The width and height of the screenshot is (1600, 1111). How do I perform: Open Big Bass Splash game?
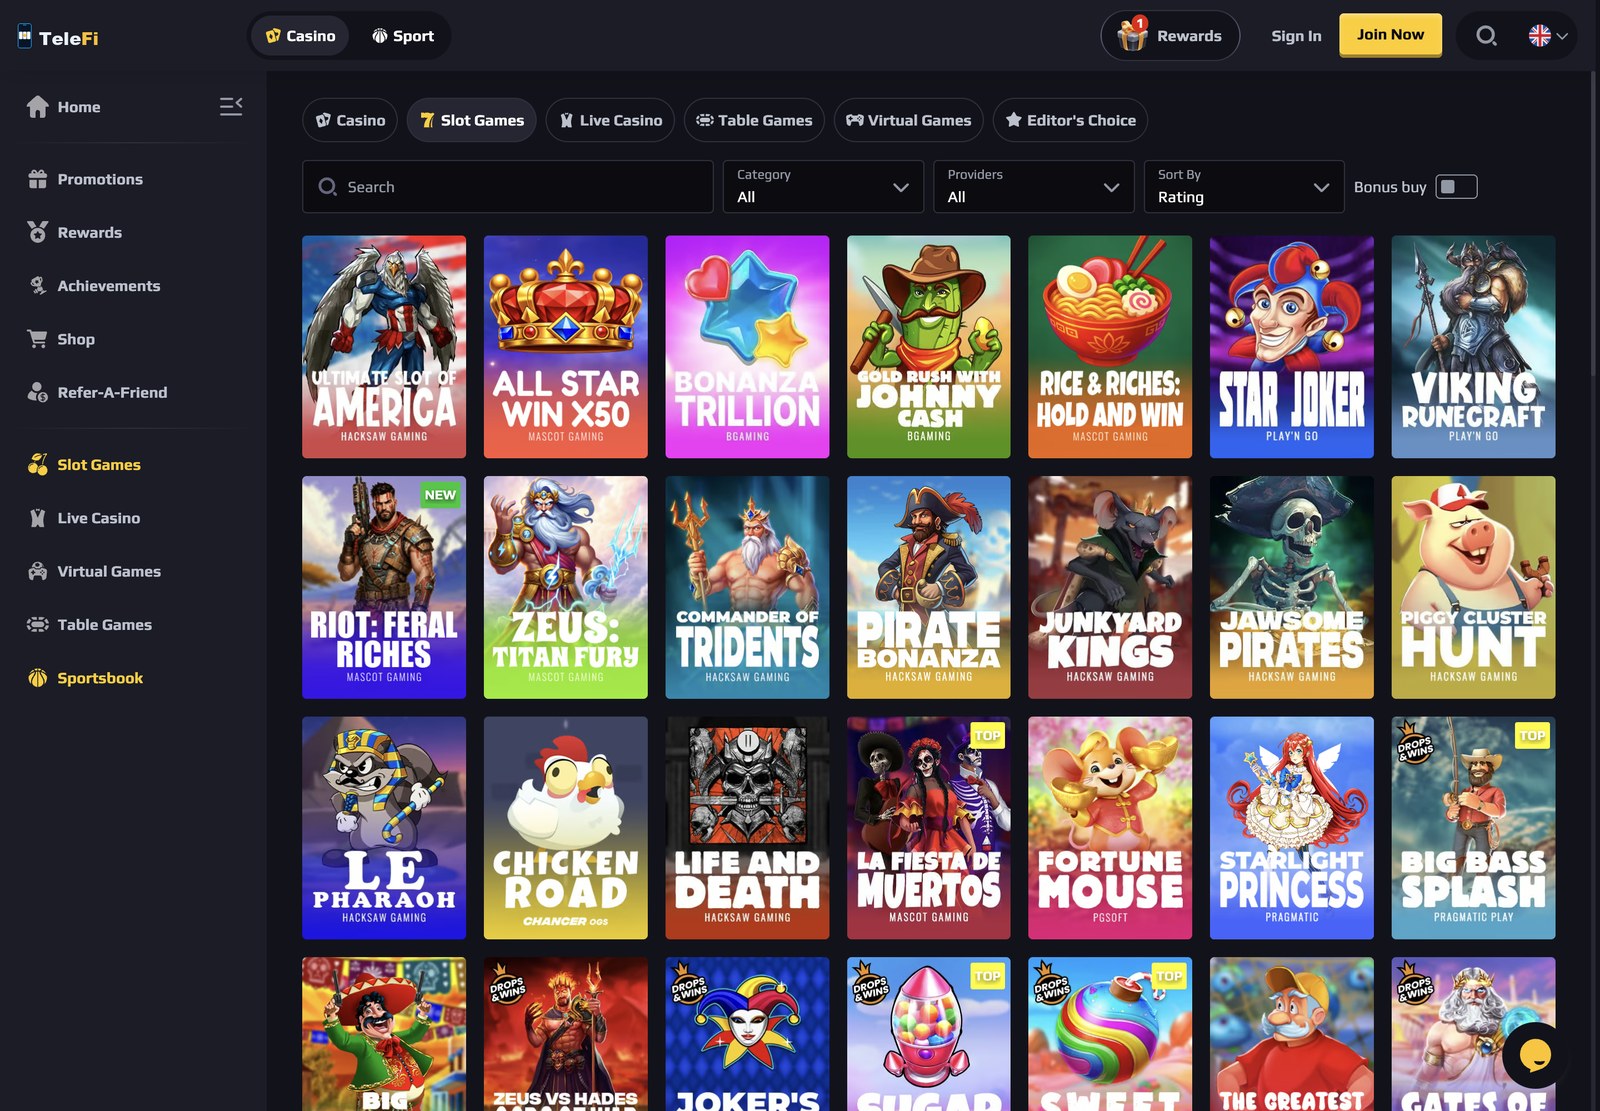1473,828
